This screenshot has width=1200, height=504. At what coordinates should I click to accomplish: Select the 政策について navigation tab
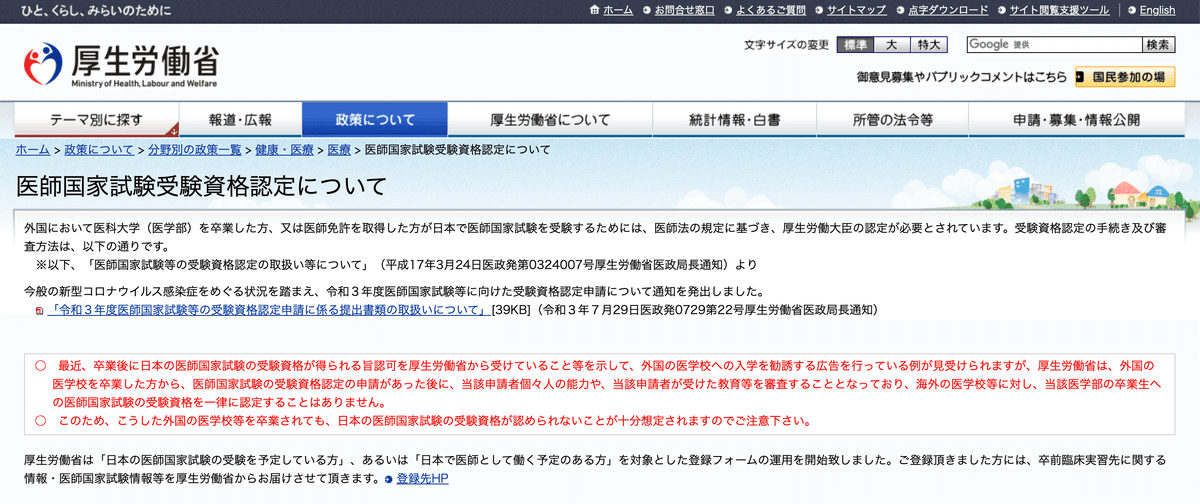coord(374,119)
